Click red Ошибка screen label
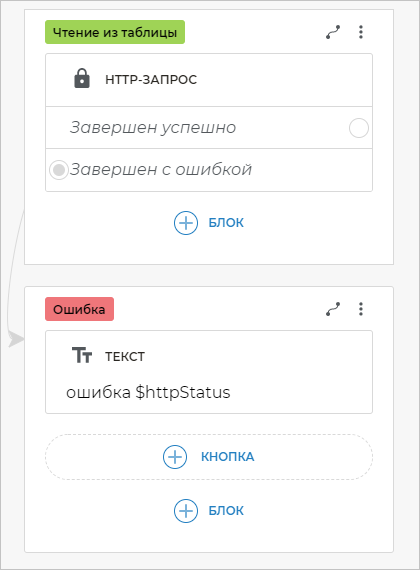This screenshot has height=570, width=420. (x=79, y=309)
